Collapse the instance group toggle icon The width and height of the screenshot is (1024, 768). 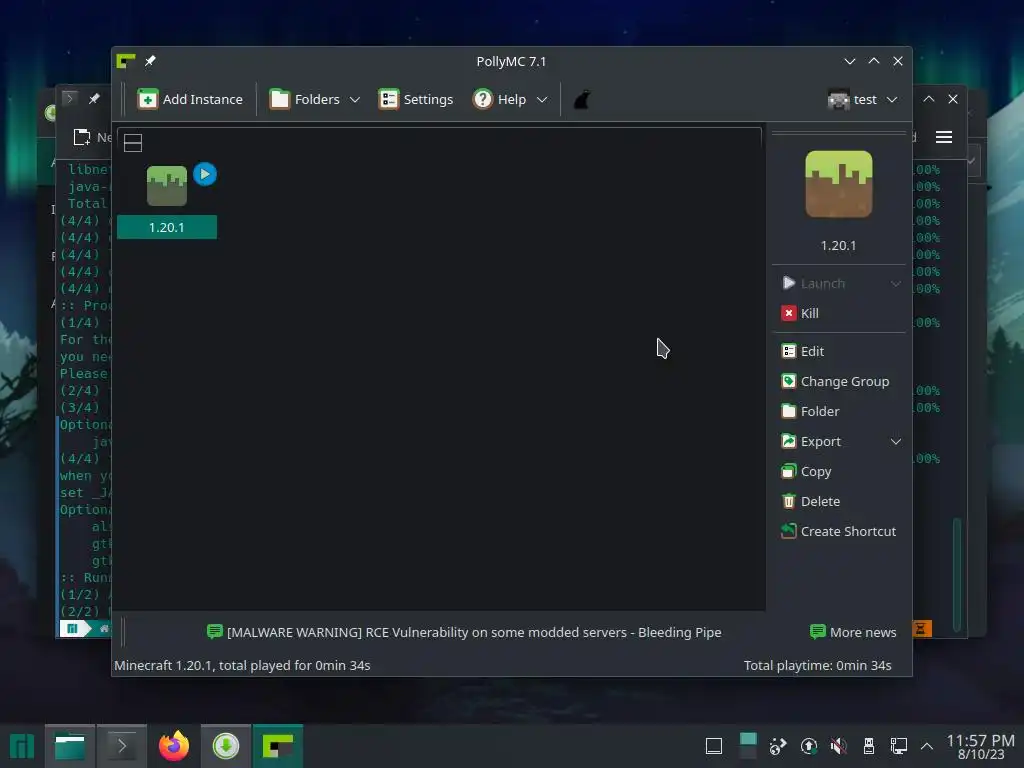133,143
